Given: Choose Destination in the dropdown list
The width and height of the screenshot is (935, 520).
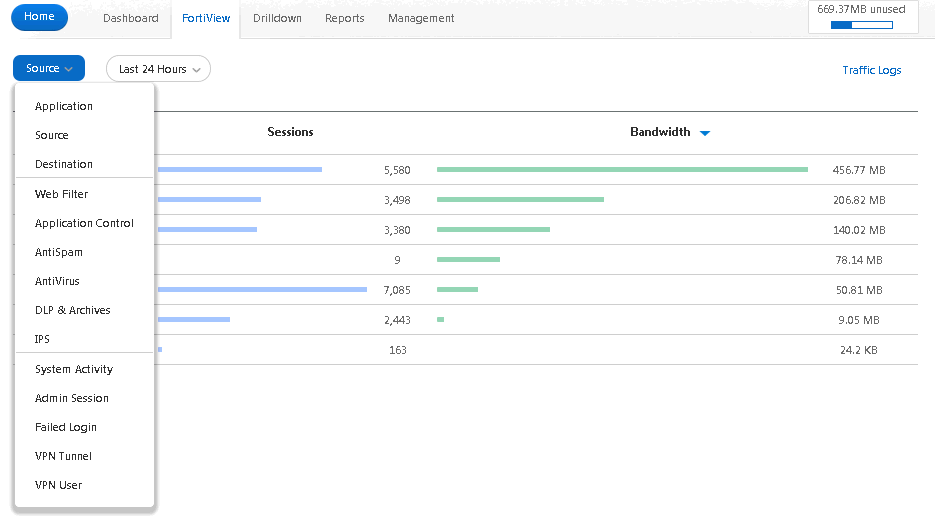Looking at the screenshot, I should [64, 164].
